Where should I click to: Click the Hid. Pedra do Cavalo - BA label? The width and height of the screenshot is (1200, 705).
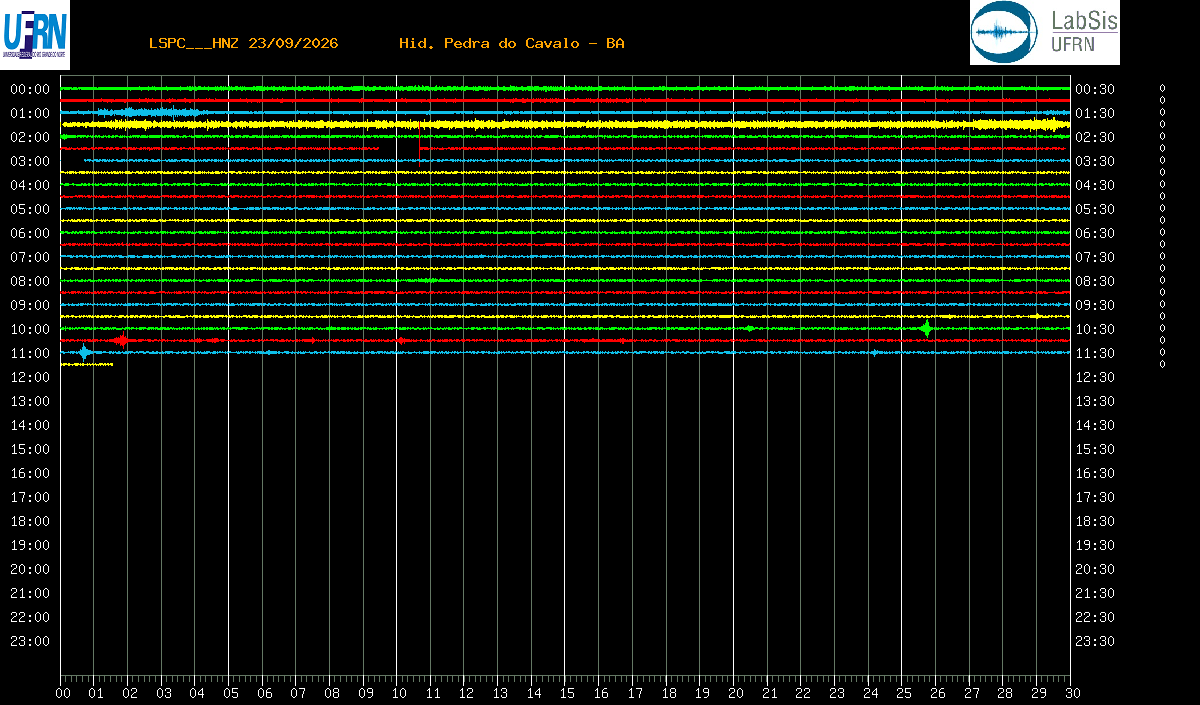[512, 43]
